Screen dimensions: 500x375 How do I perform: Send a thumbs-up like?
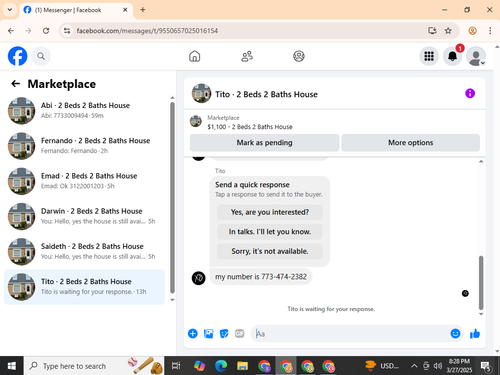(x=475, y=333)
